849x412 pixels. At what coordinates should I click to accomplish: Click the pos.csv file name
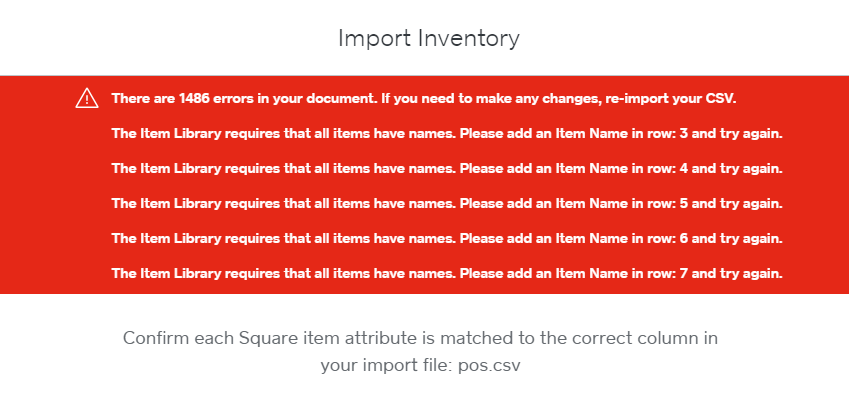click(489, 366)
